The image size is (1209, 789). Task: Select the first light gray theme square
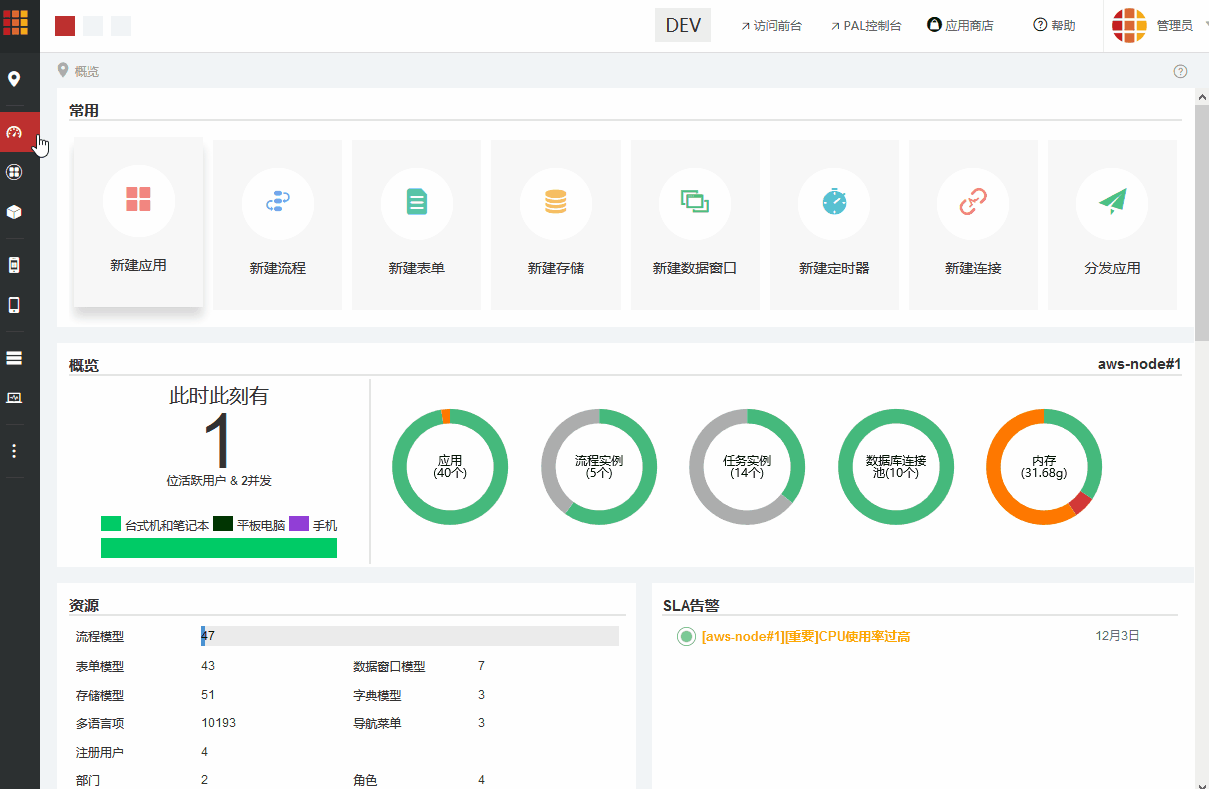(93, 26)
